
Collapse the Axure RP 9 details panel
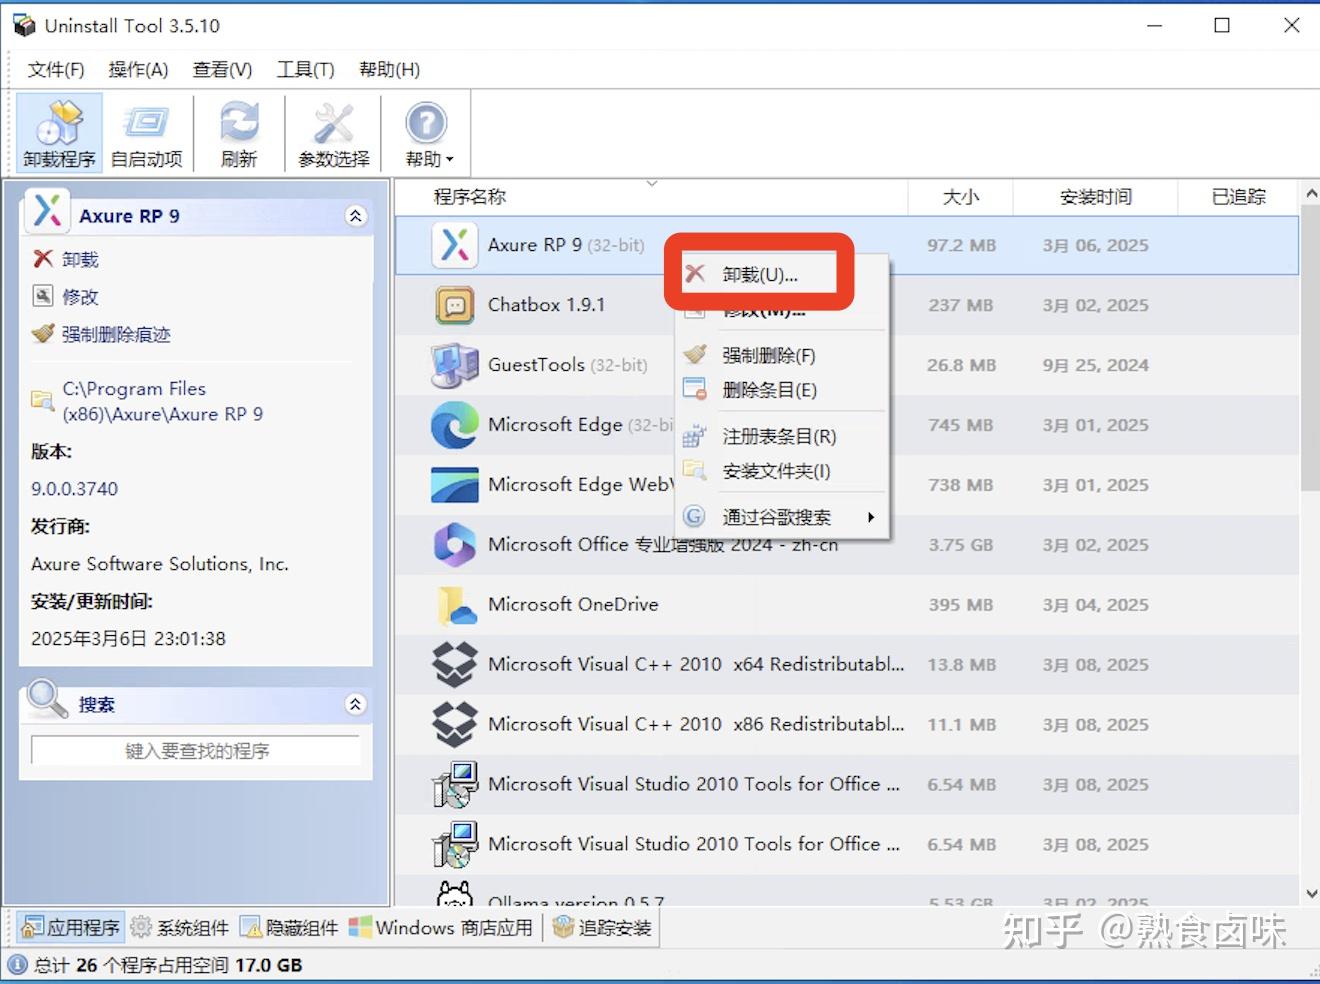click(355, 216)
